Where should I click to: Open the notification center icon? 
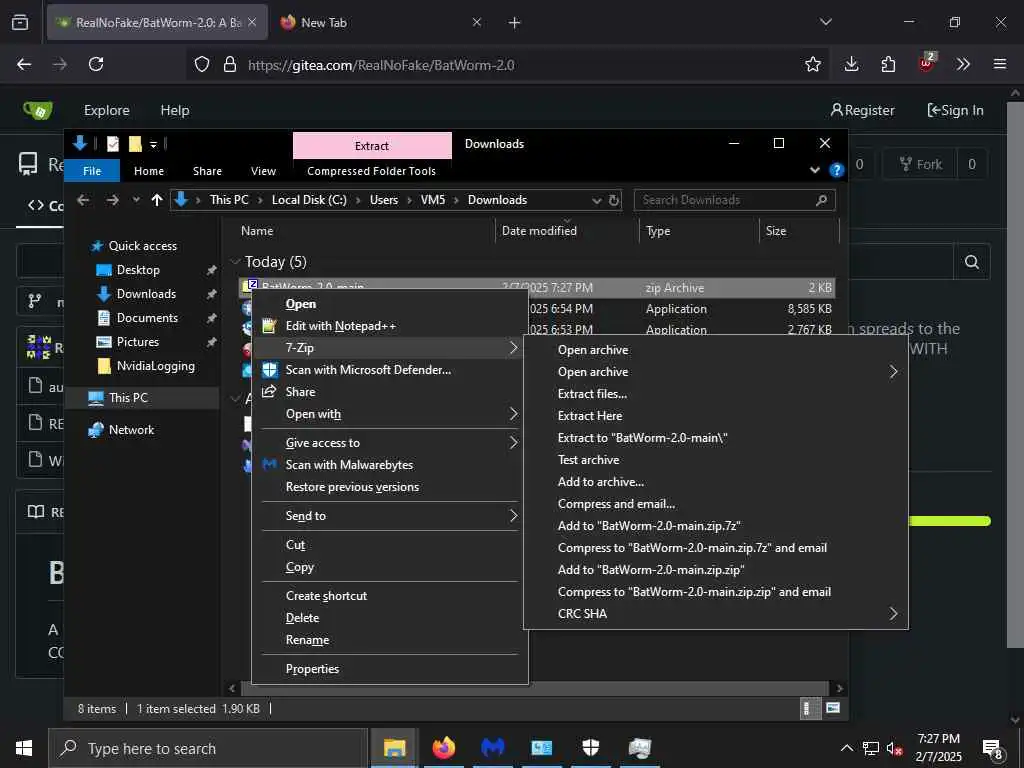(993, 748)
